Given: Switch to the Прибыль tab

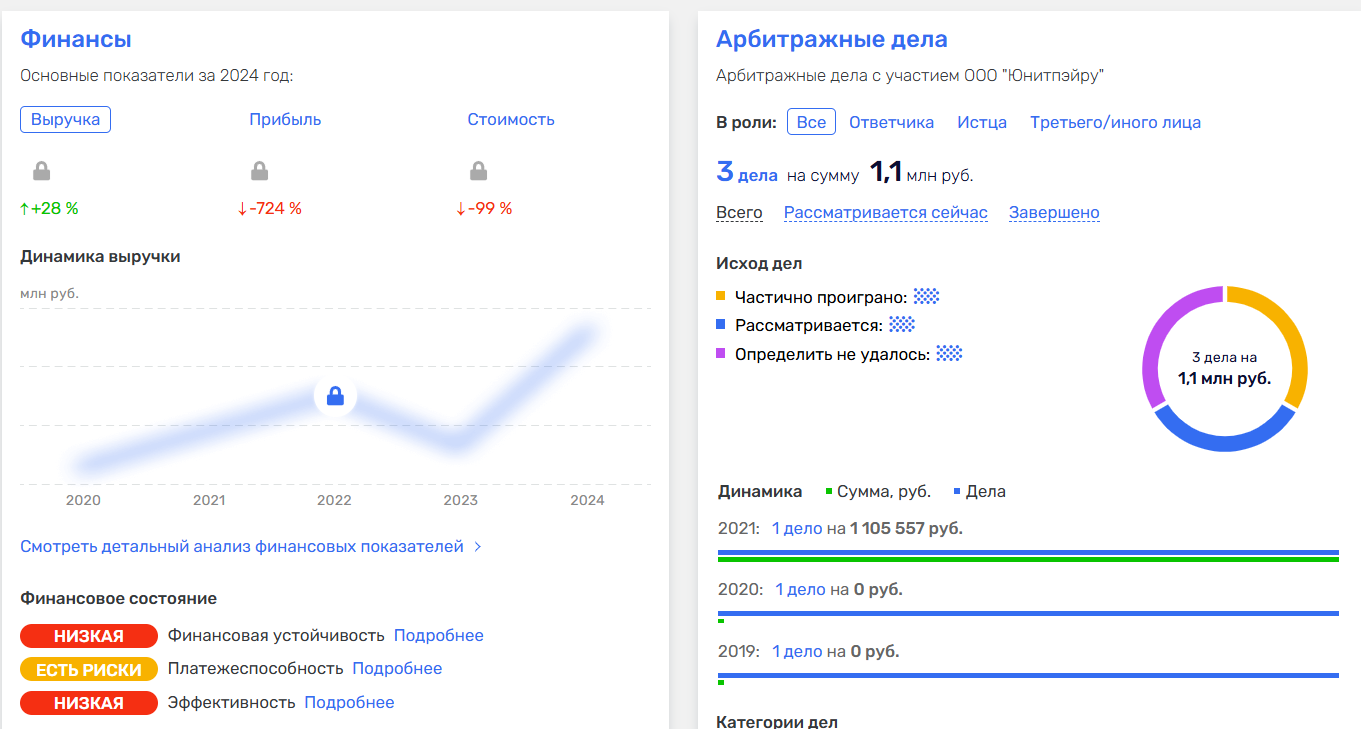Looking at the screenshot, I should 284,118.
